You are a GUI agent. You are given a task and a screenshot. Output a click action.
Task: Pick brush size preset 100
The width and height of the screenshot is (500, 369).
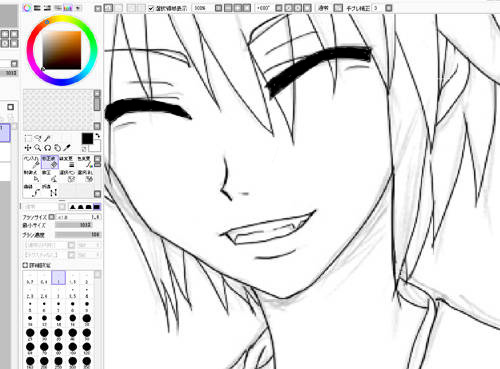tap(73, 349)
